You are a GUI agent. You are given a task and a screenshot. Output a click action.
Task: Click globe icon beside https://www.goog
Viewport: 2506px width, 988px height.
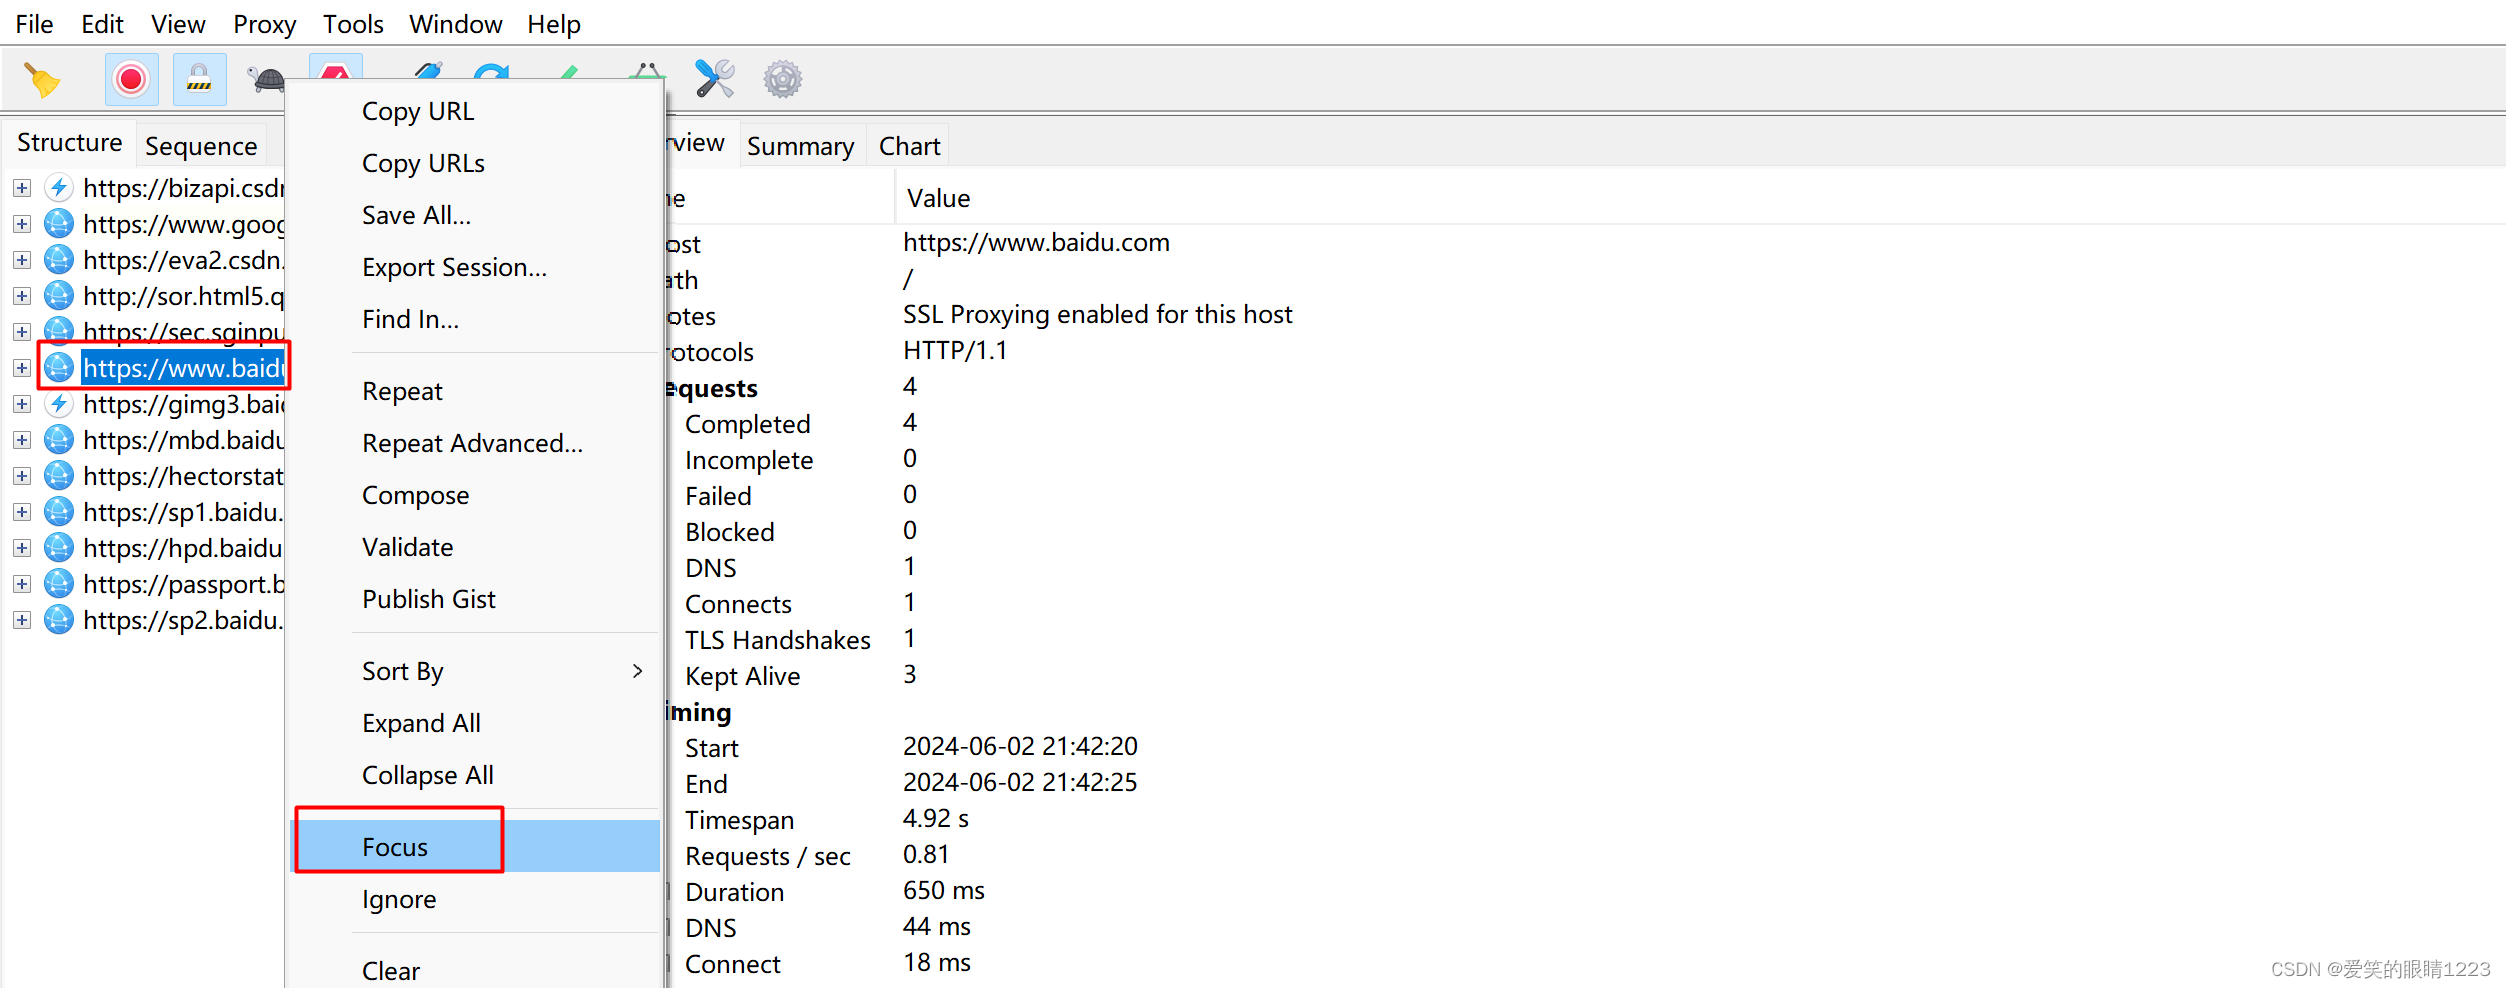(60, 223)
